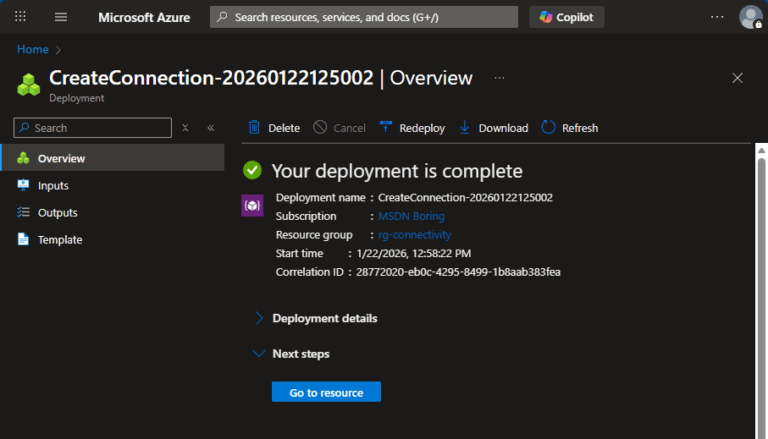Expand the Deployment details section

(x=315, y=318)
